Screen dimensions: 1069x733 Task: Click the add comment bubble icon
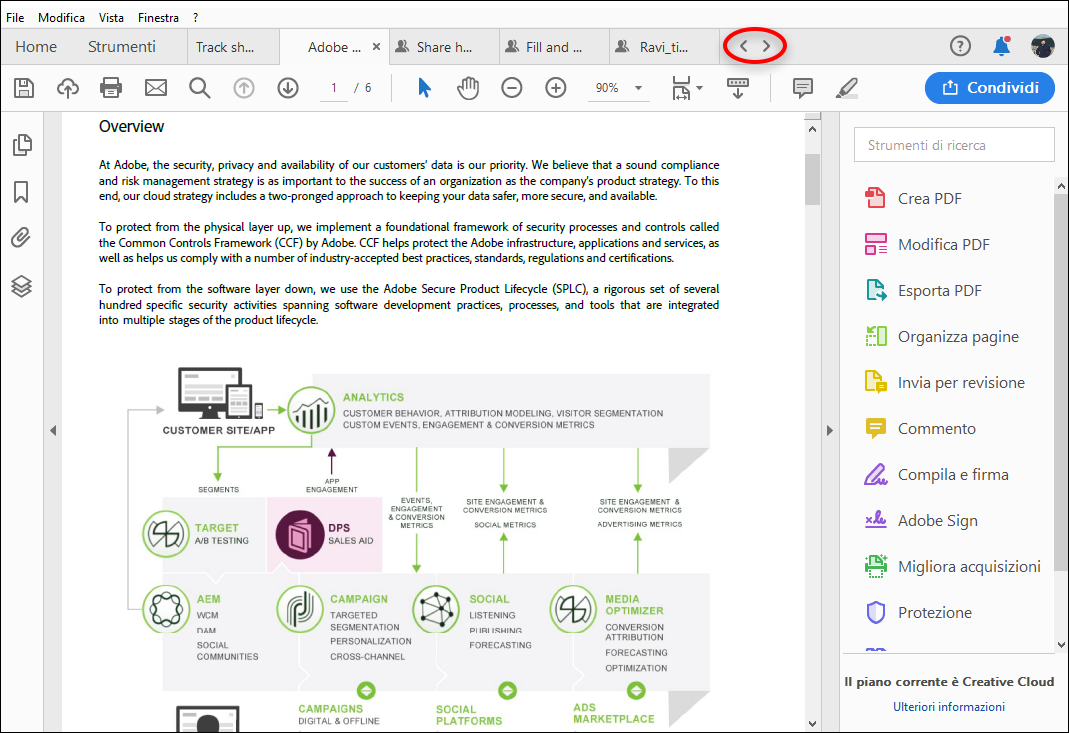pos(802,88)
